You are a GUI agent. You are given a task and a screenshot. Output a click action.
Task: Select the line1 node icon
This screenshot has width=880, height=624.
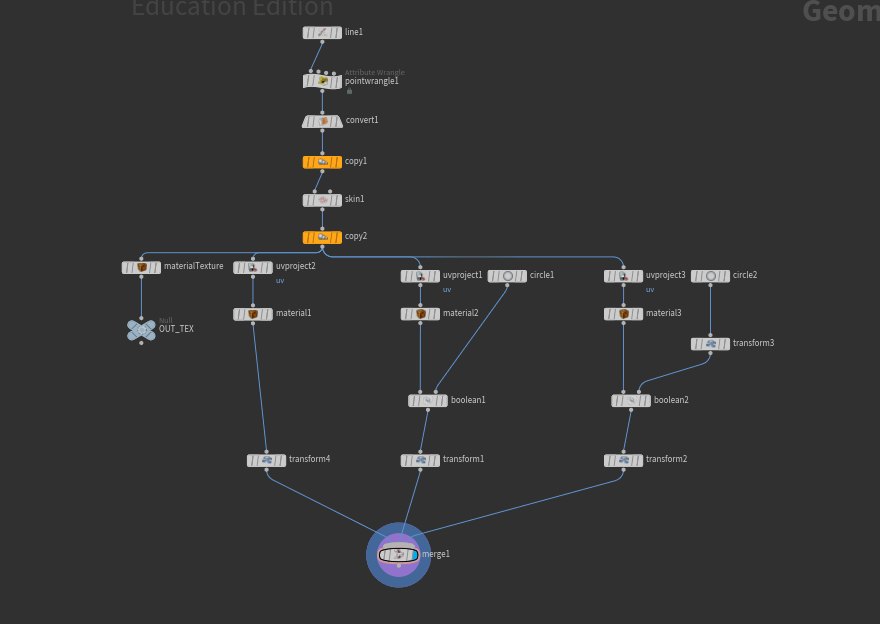[x=322, y=33]
